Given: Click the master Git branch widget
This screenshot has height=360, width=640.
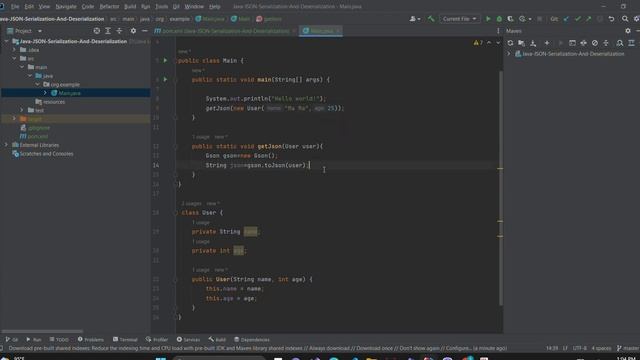Looking at the screenshot, I should click(x=628, y=348).
